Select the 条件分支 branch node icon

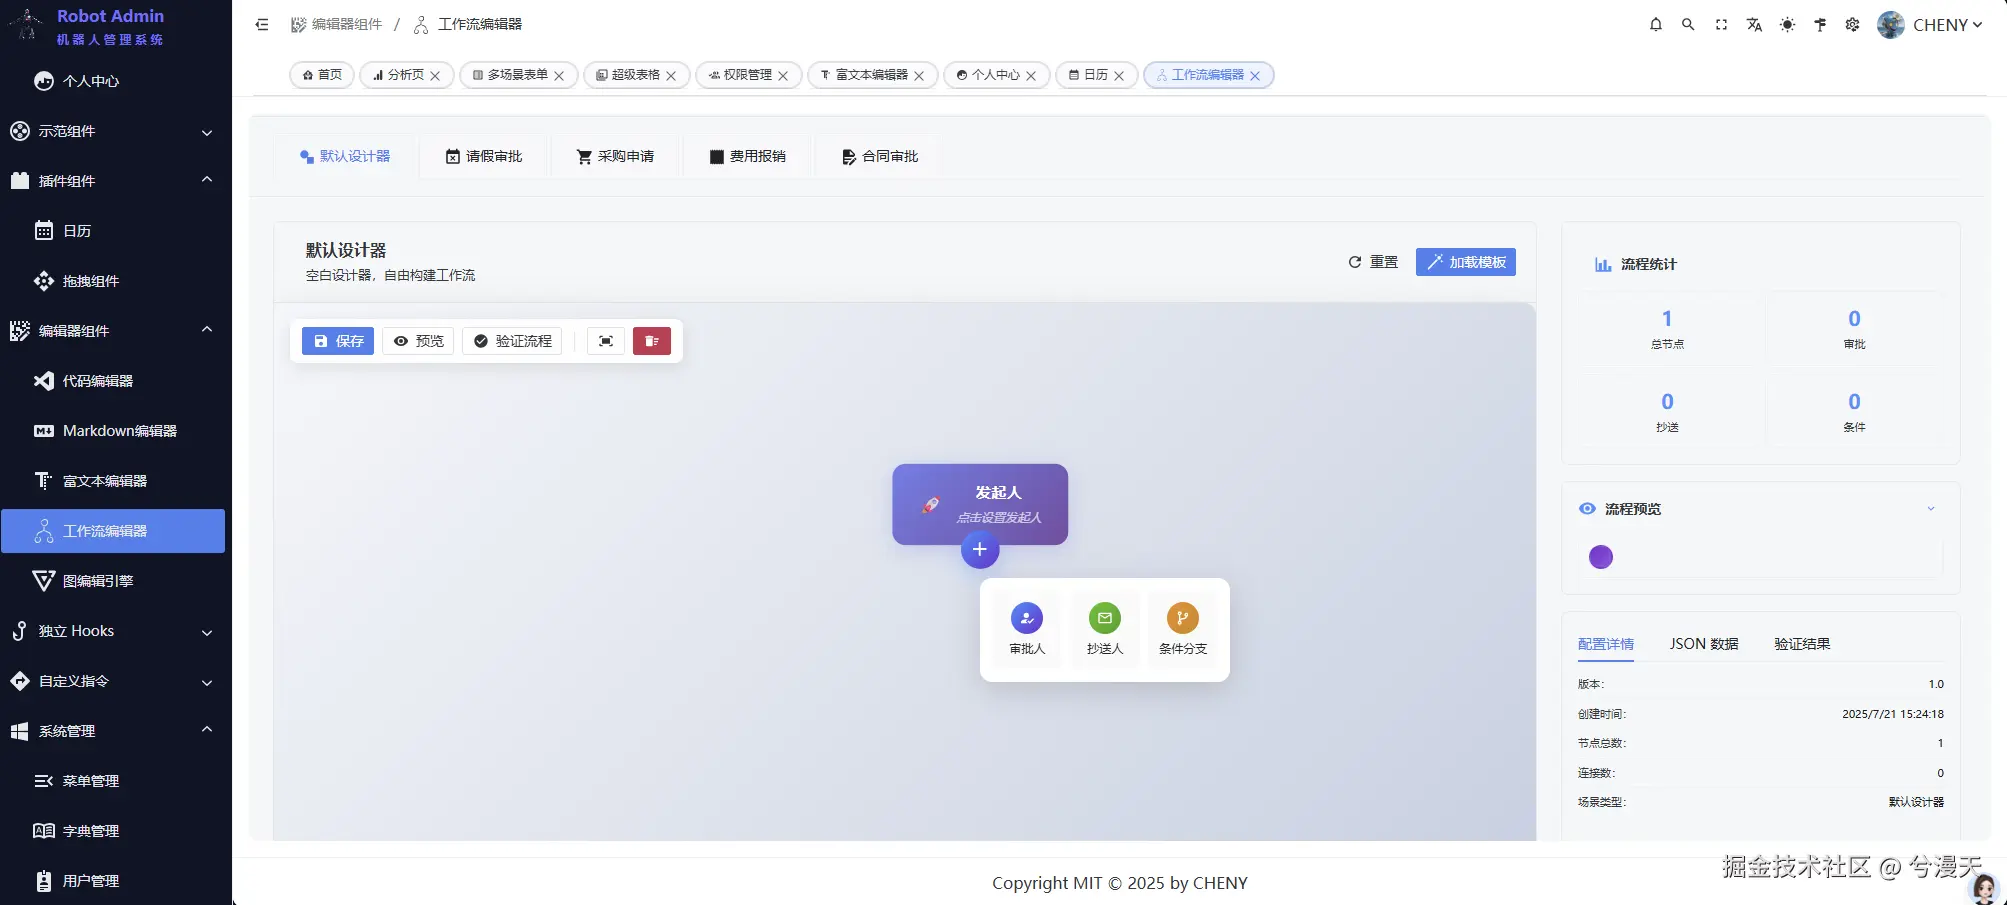pyautogui.click(x=1181, y=618)
